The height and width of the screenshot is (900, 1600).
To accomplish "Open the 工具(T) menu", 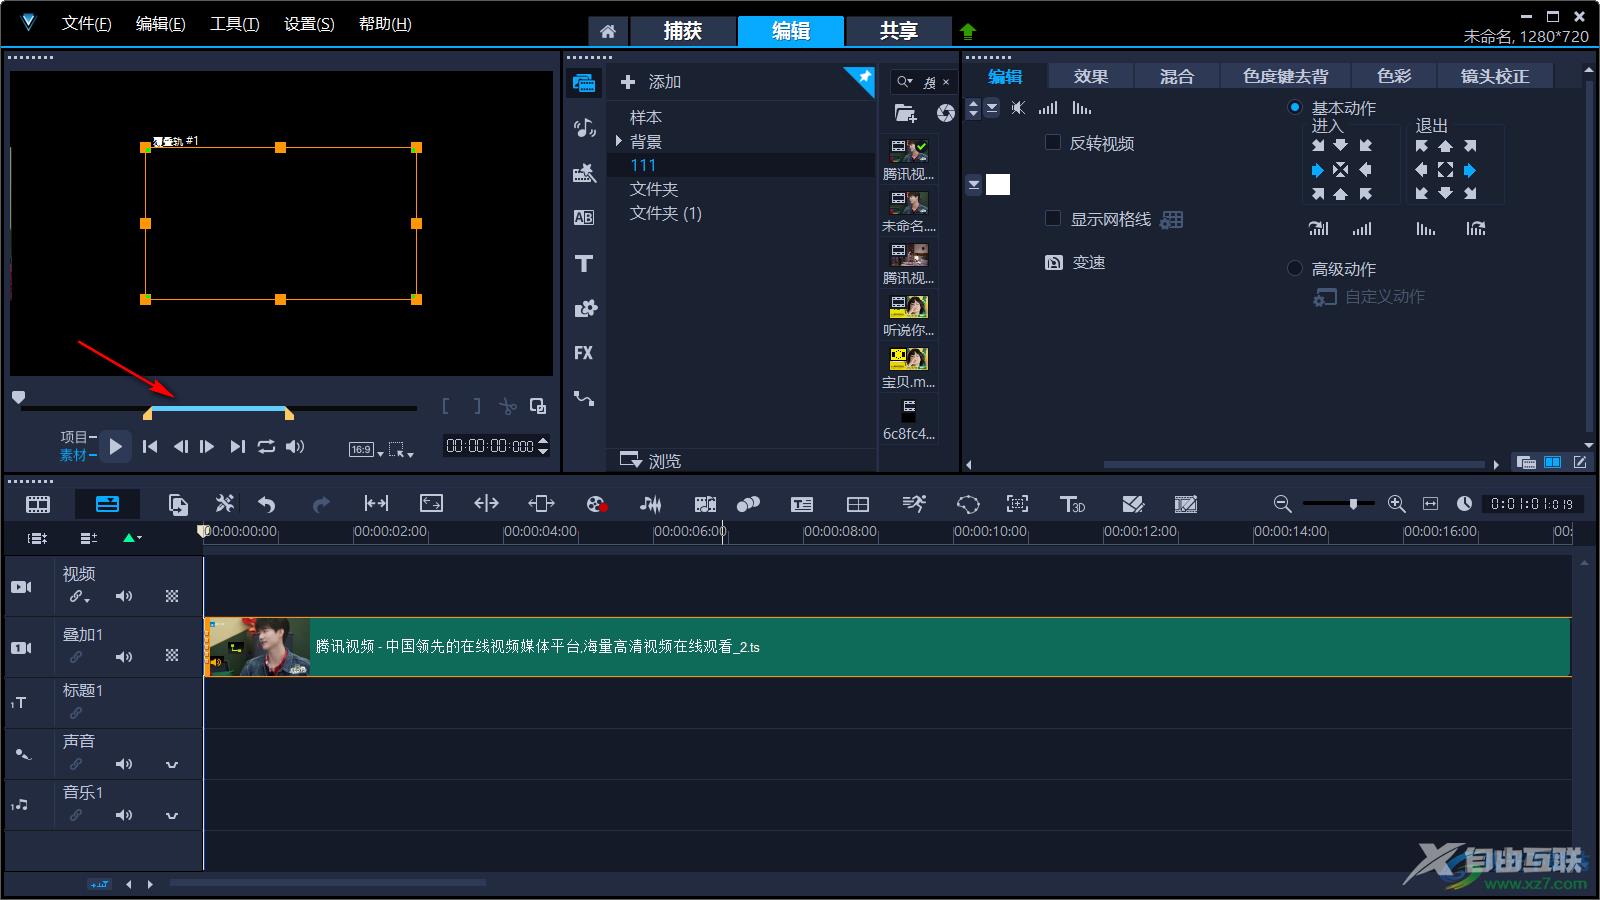I will [235, 24].
